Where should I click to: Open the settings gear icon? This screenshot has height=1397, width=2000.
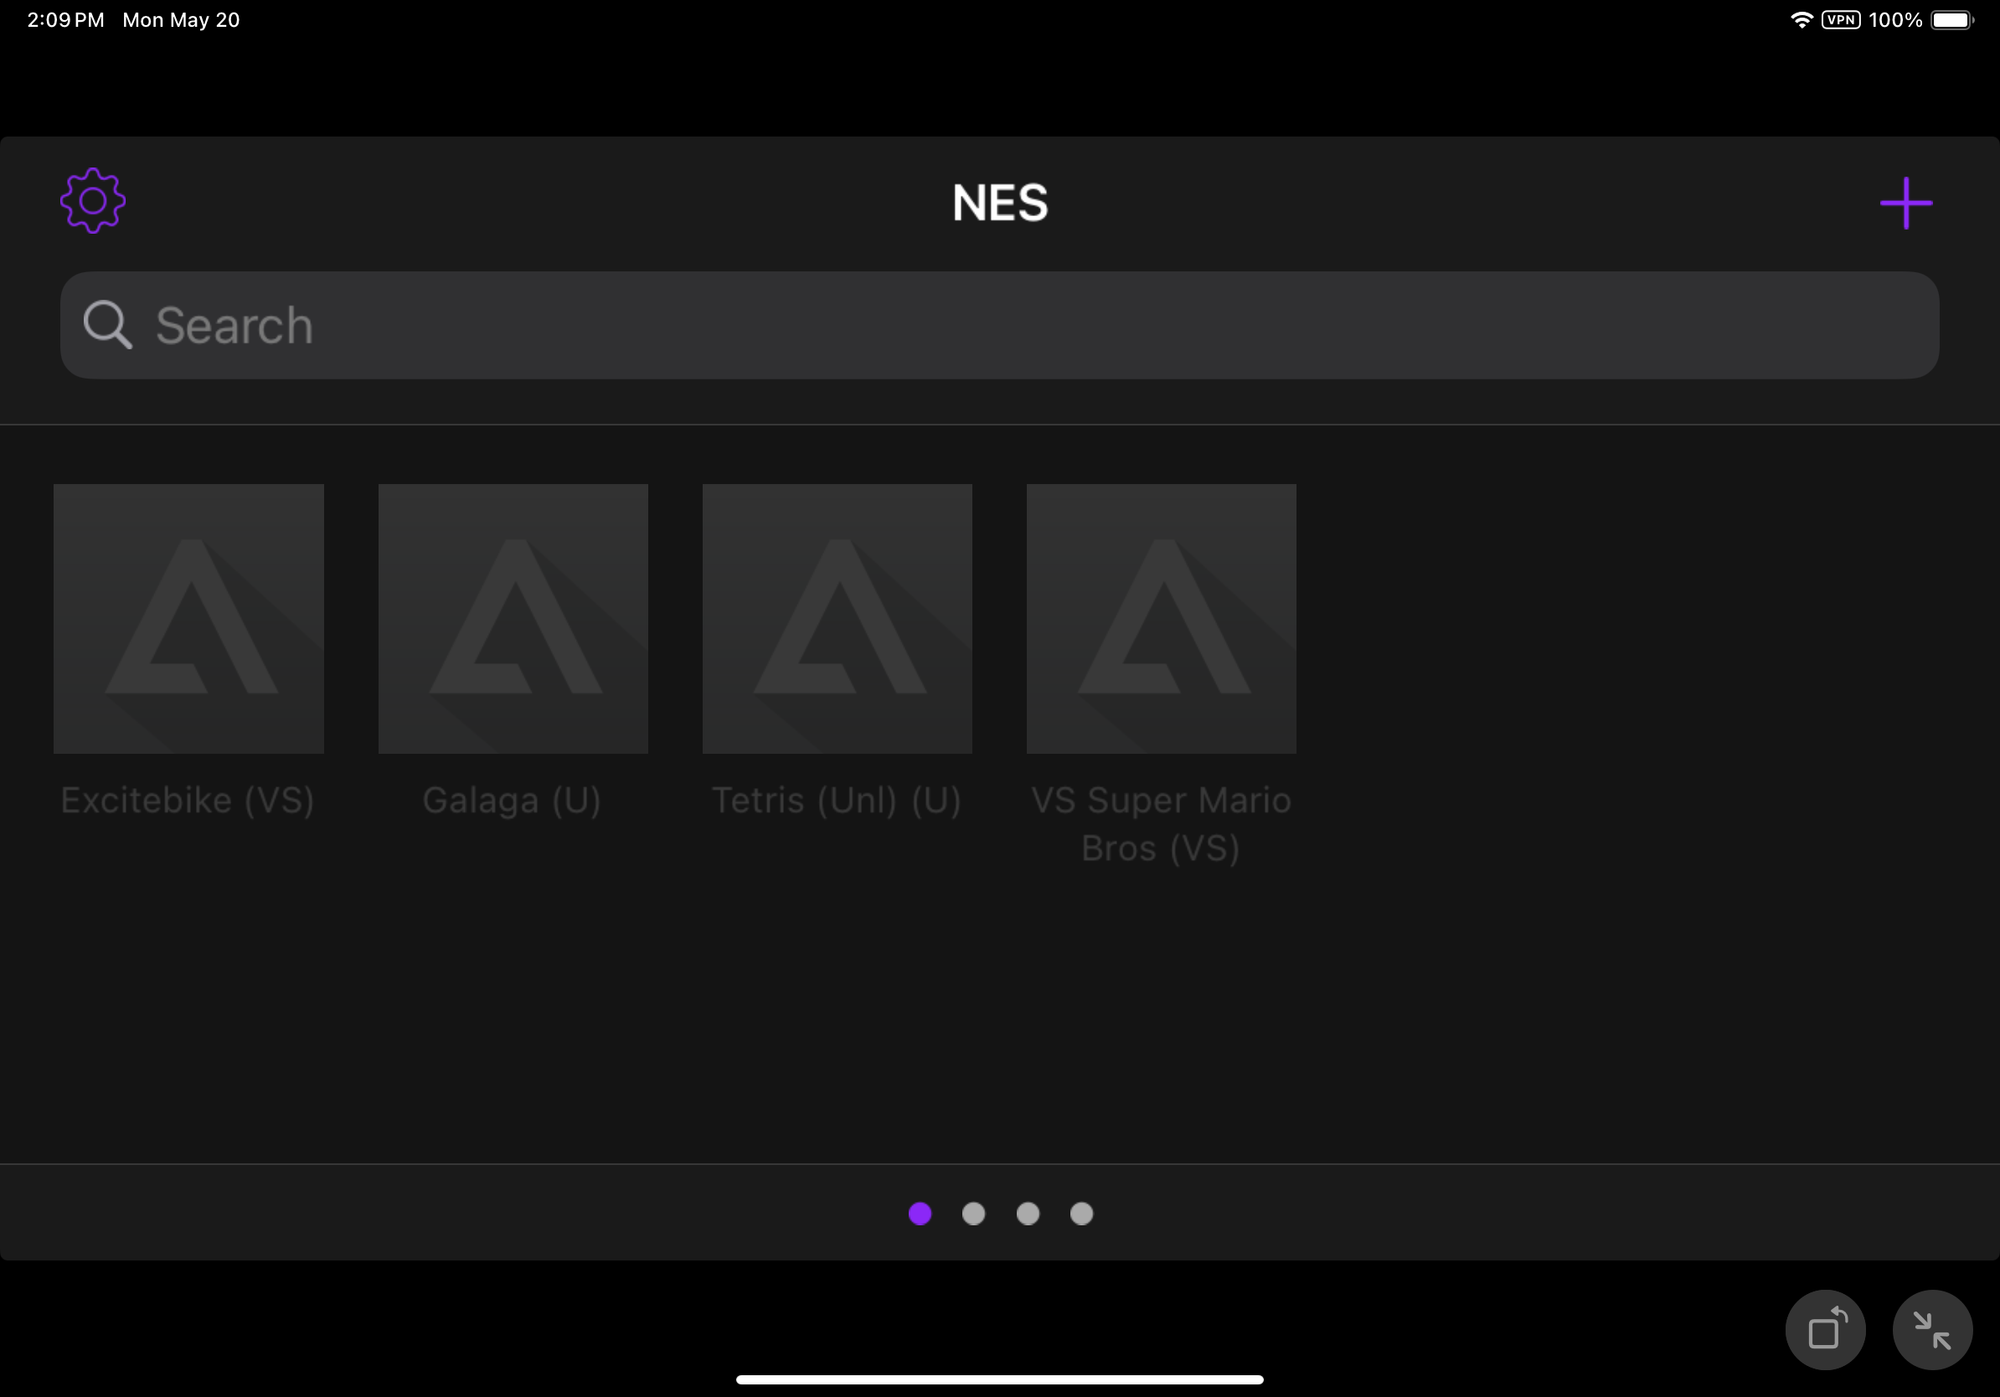pos(92,201)
